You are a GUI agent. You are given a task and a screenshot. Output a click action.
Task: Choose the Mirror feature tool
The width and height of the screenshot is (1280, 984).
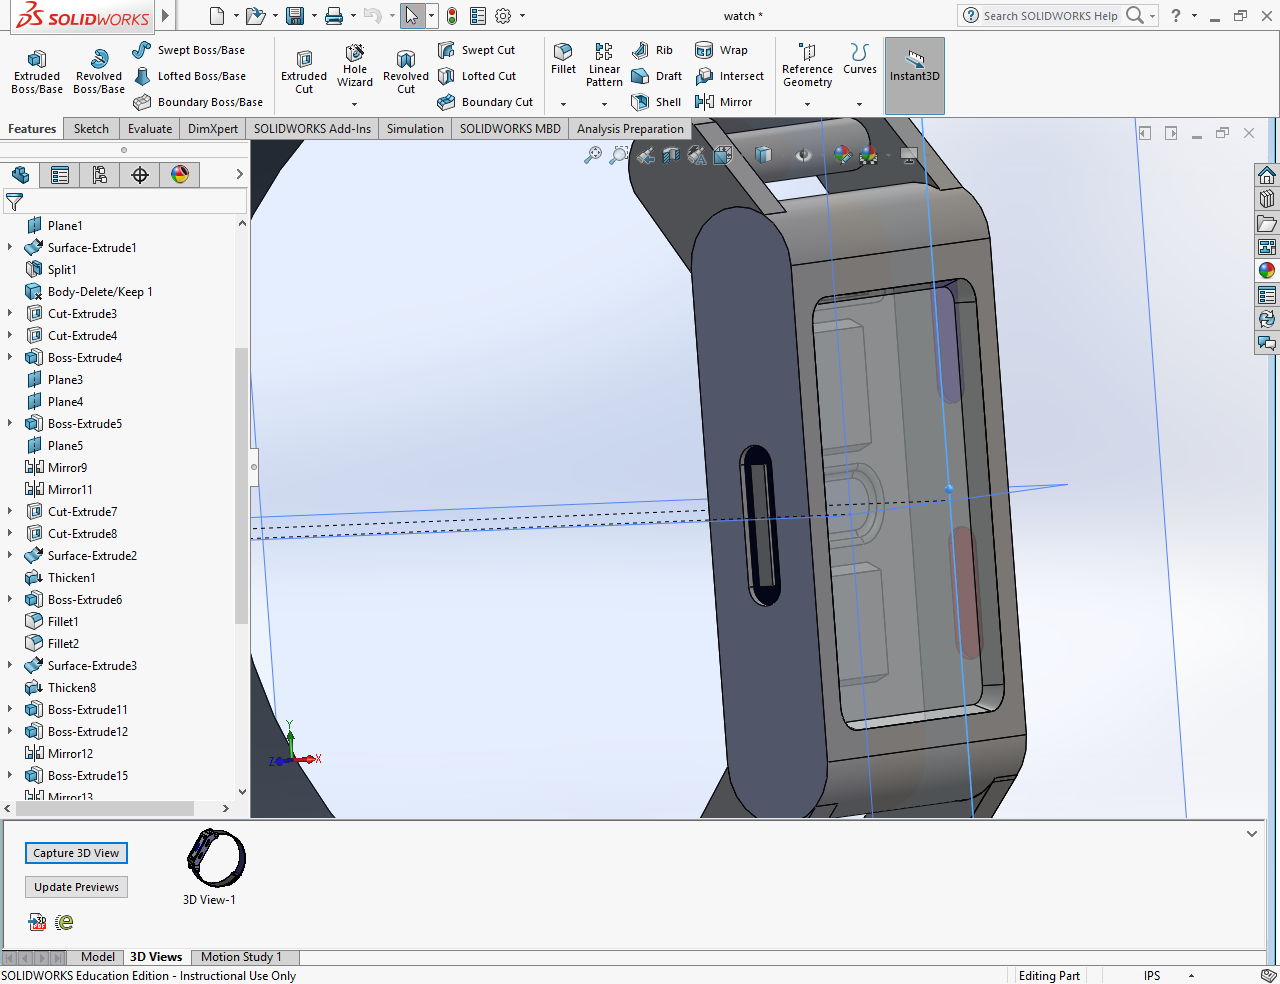[724, 102]
